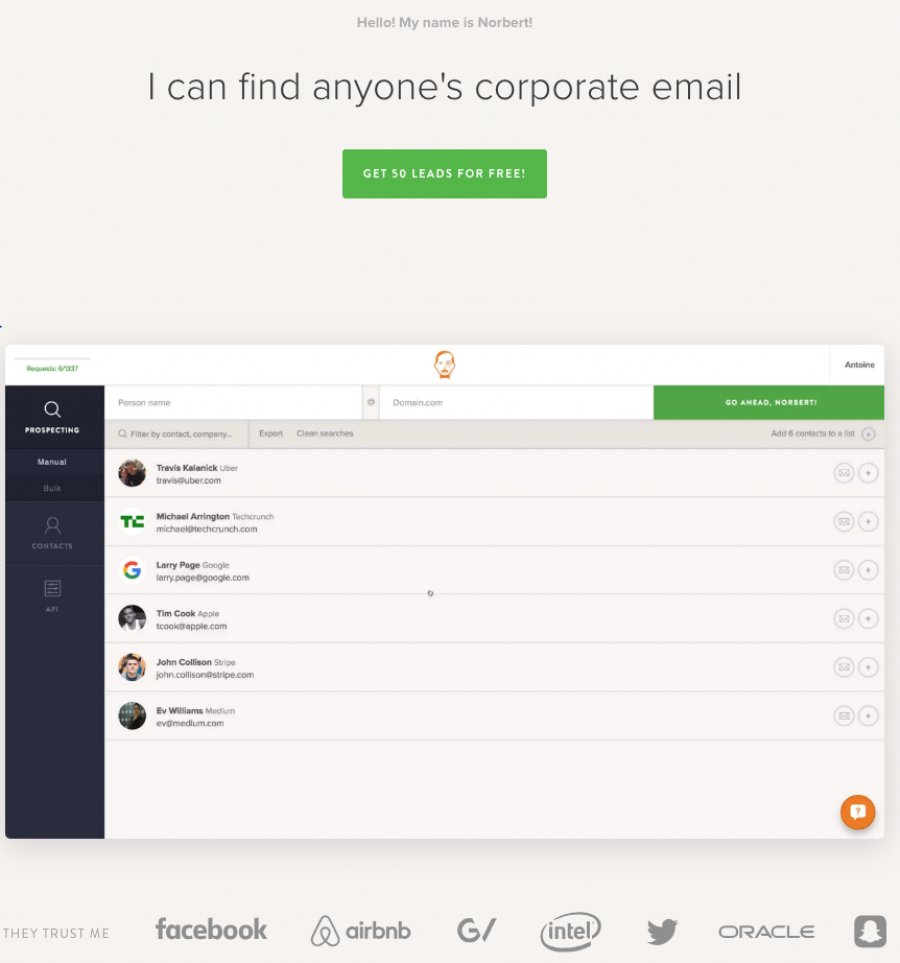Click the email icon for Ev Williams
Image resolution: width=900 pixels, height=963 pixels.
[x=844, y=715]
